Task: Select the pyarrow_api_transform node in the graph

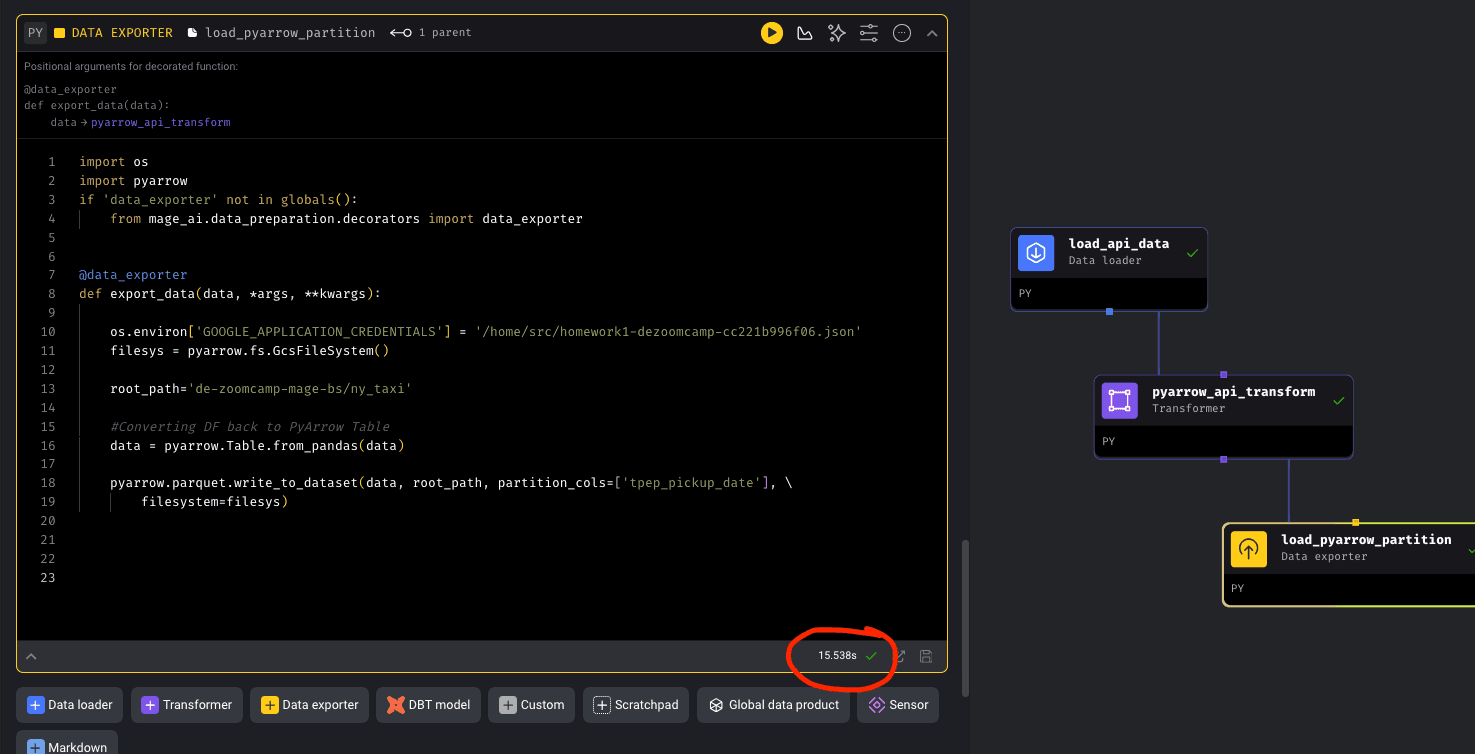Action: (x=1223, y=417)
